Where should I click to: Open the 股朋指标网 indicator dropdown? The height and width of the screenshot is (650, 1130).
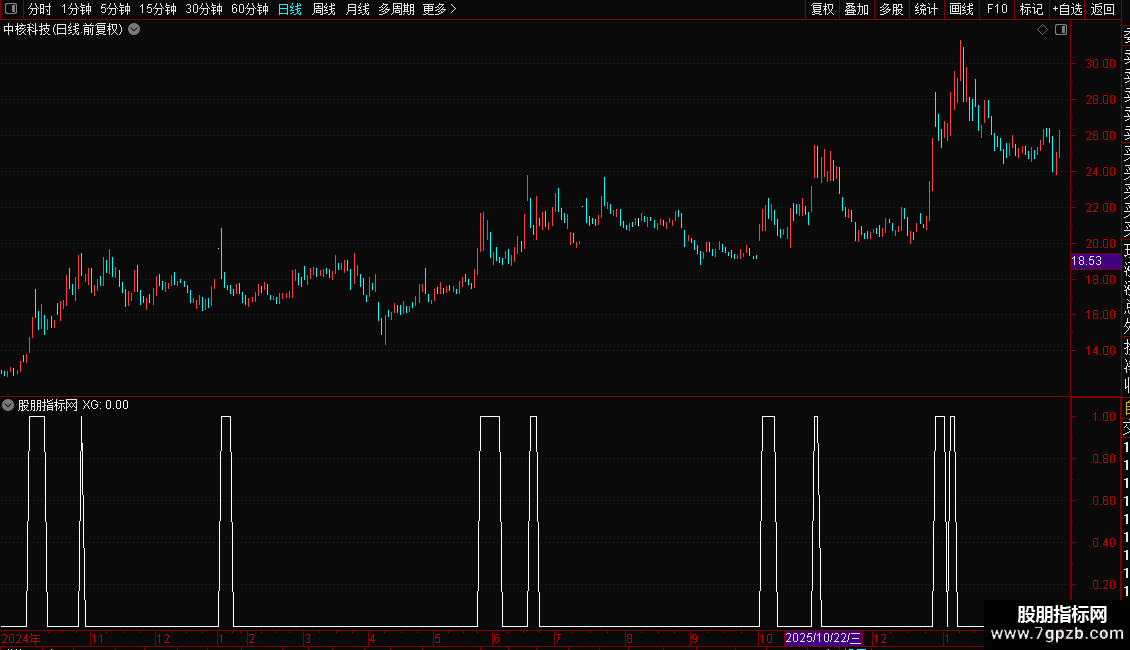tap(8, 405)
